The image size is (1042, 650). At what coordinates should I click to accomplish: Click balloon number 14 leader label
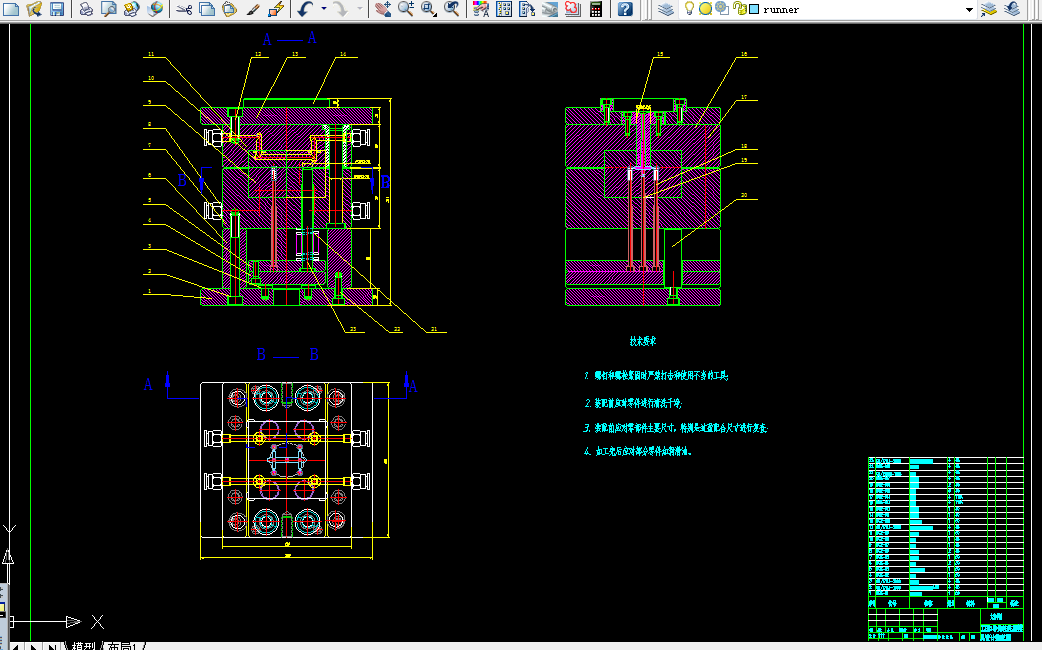[x=343, y=54]
